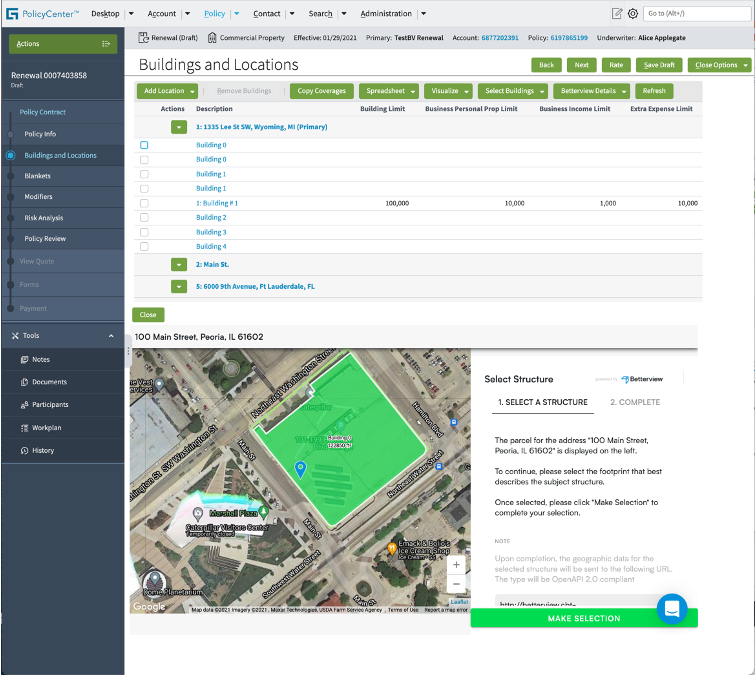756x676 pixels.
Task: Select Buildings and Locations step radio
Action: [x=11, y=156]
